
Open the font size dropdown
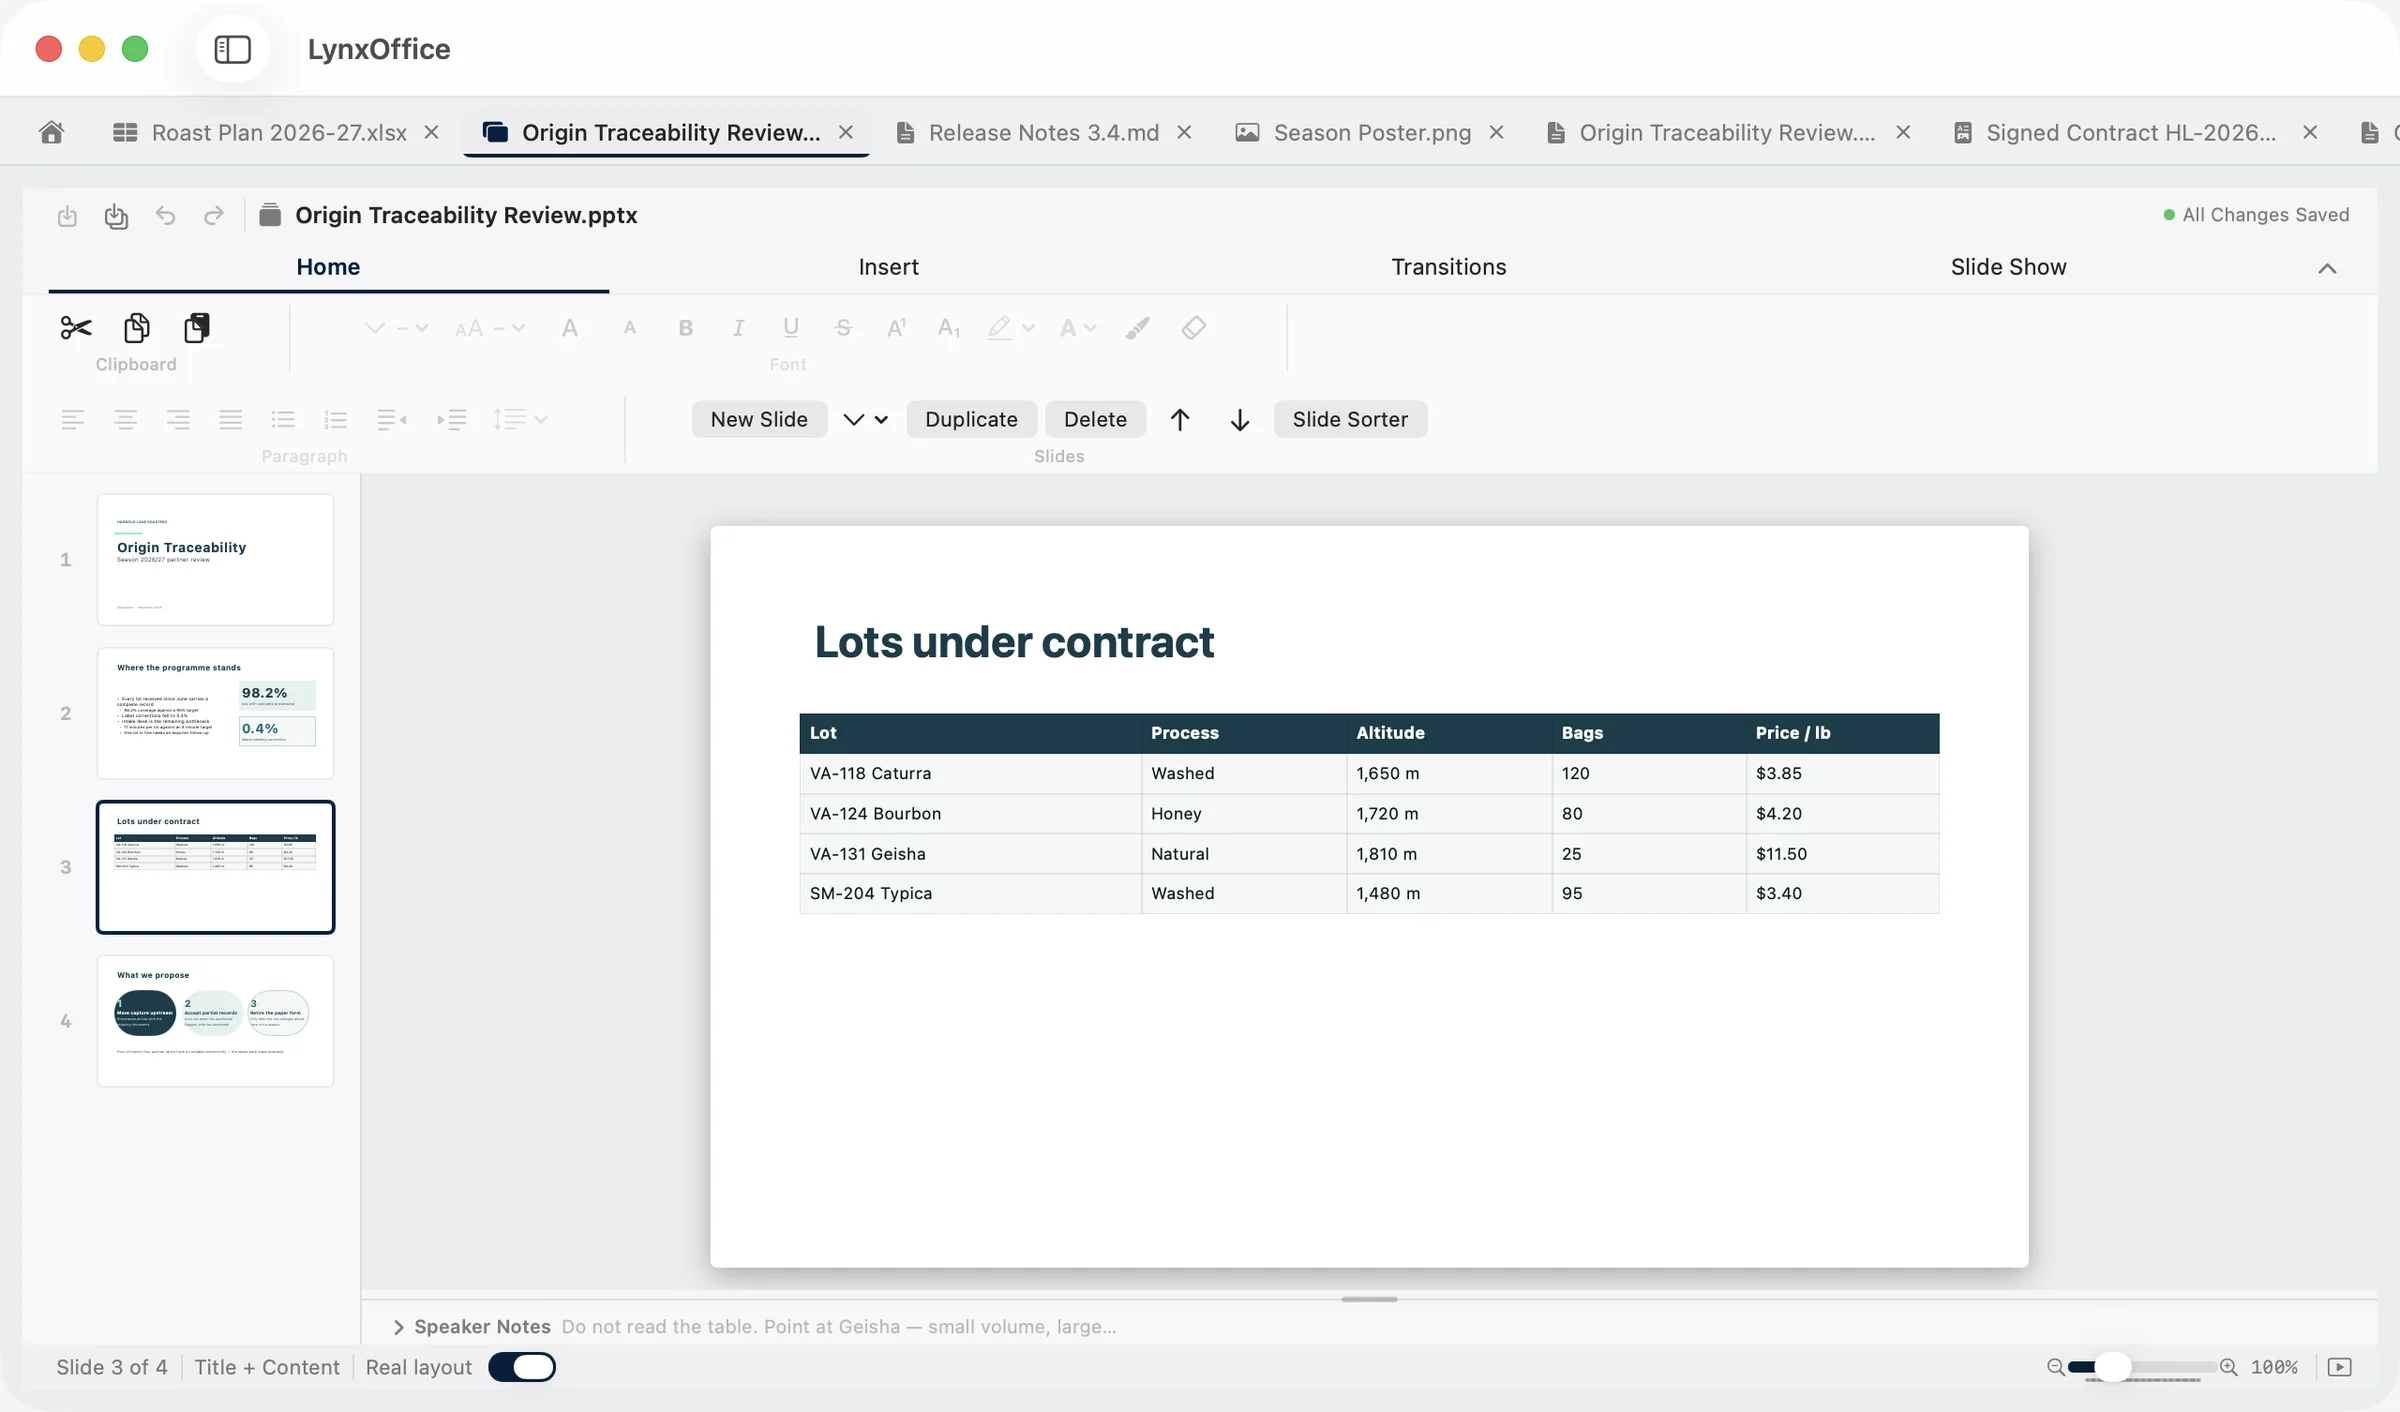point(490,328)
